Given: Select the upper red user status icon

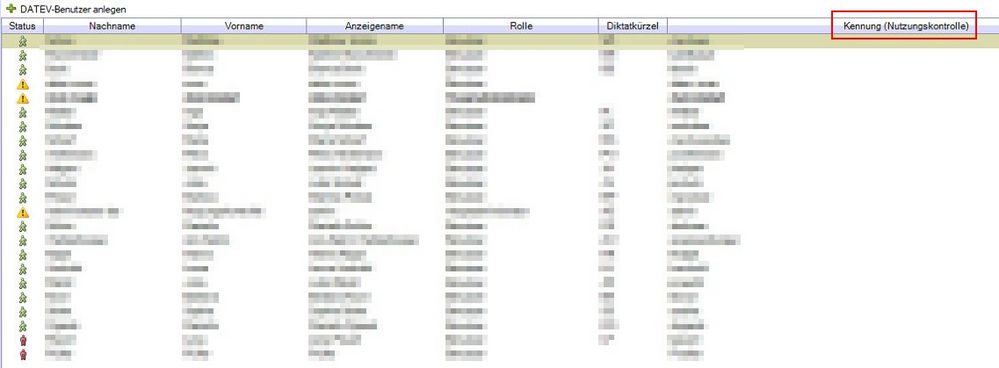Looking at the screenshot, I should point(23,340).
